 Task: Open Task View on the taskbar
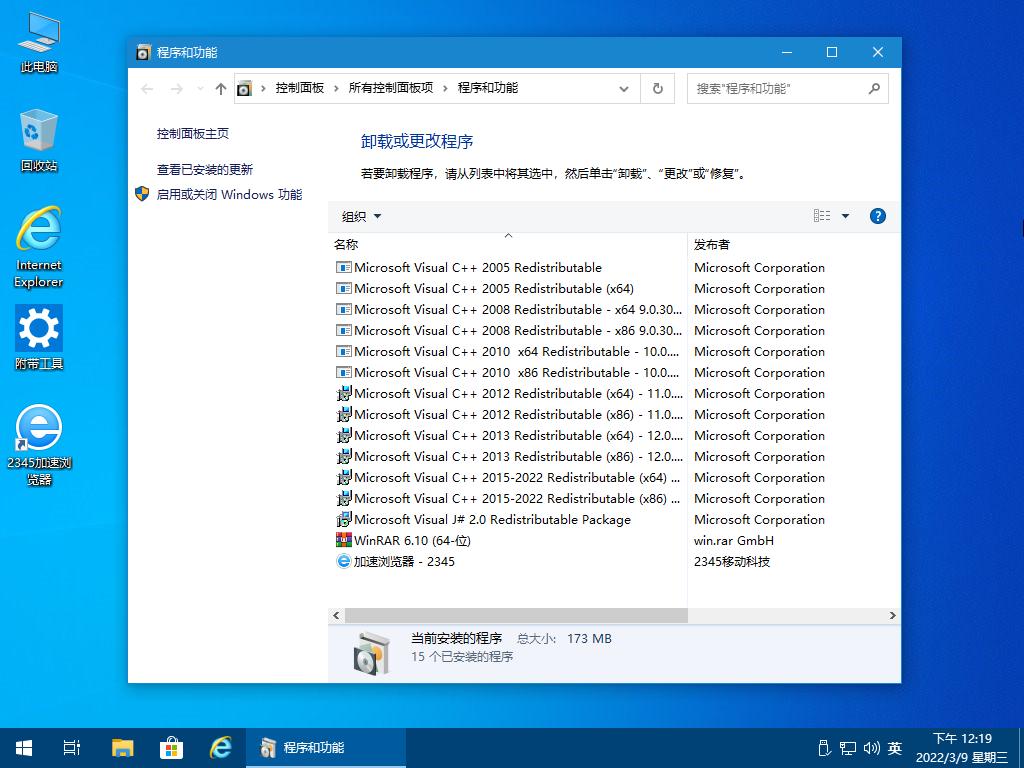click(72, 748)
